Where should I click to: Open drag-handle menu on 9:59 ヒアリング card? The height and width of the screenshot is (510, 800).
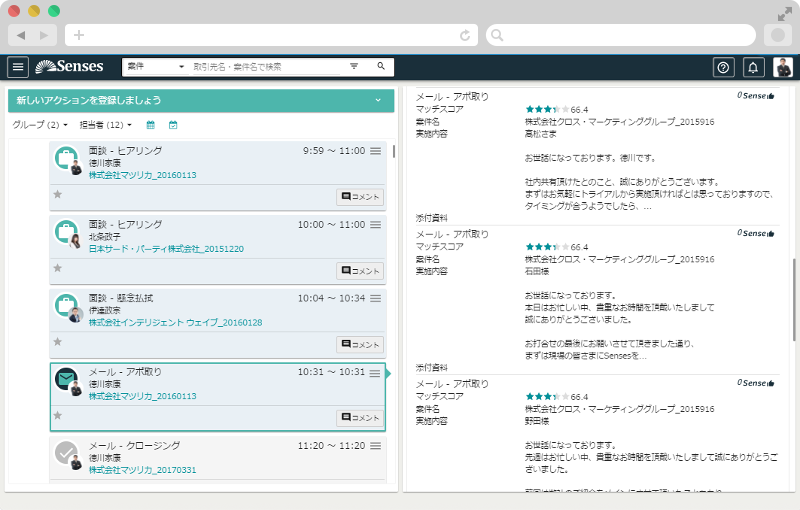pos(376,151)
